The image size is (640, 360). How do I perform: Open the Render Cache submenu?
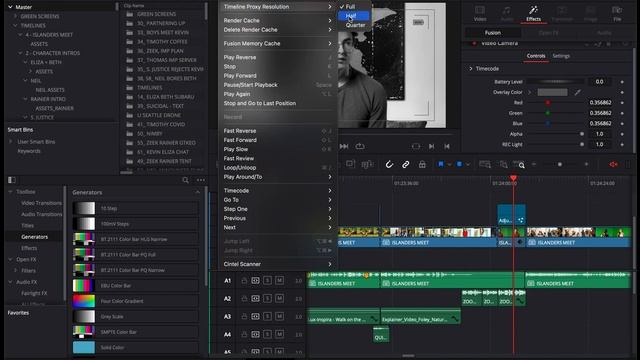[x=277, y=20]
